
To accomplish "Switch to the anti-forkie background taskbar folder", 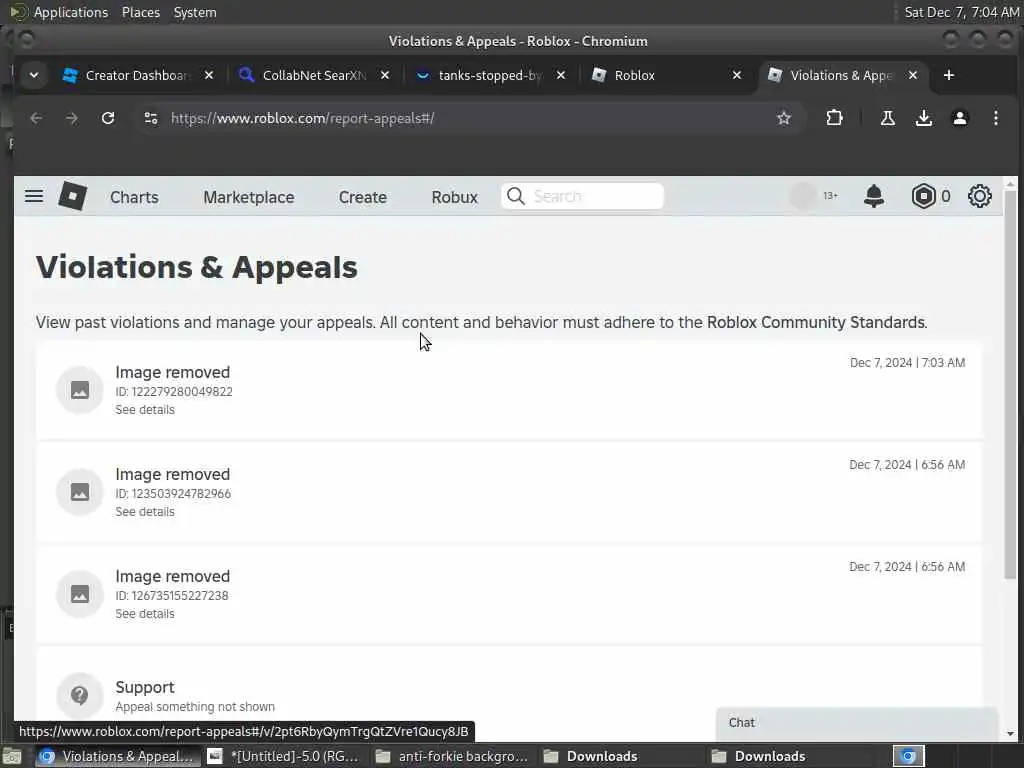I will click(x=452, y=756).
